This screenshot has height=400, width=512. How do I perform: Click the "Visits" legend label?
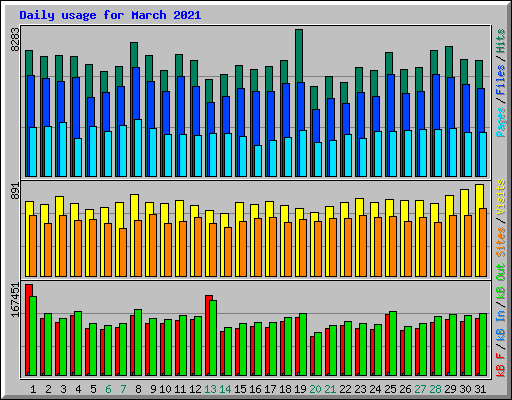pos(501,197)
